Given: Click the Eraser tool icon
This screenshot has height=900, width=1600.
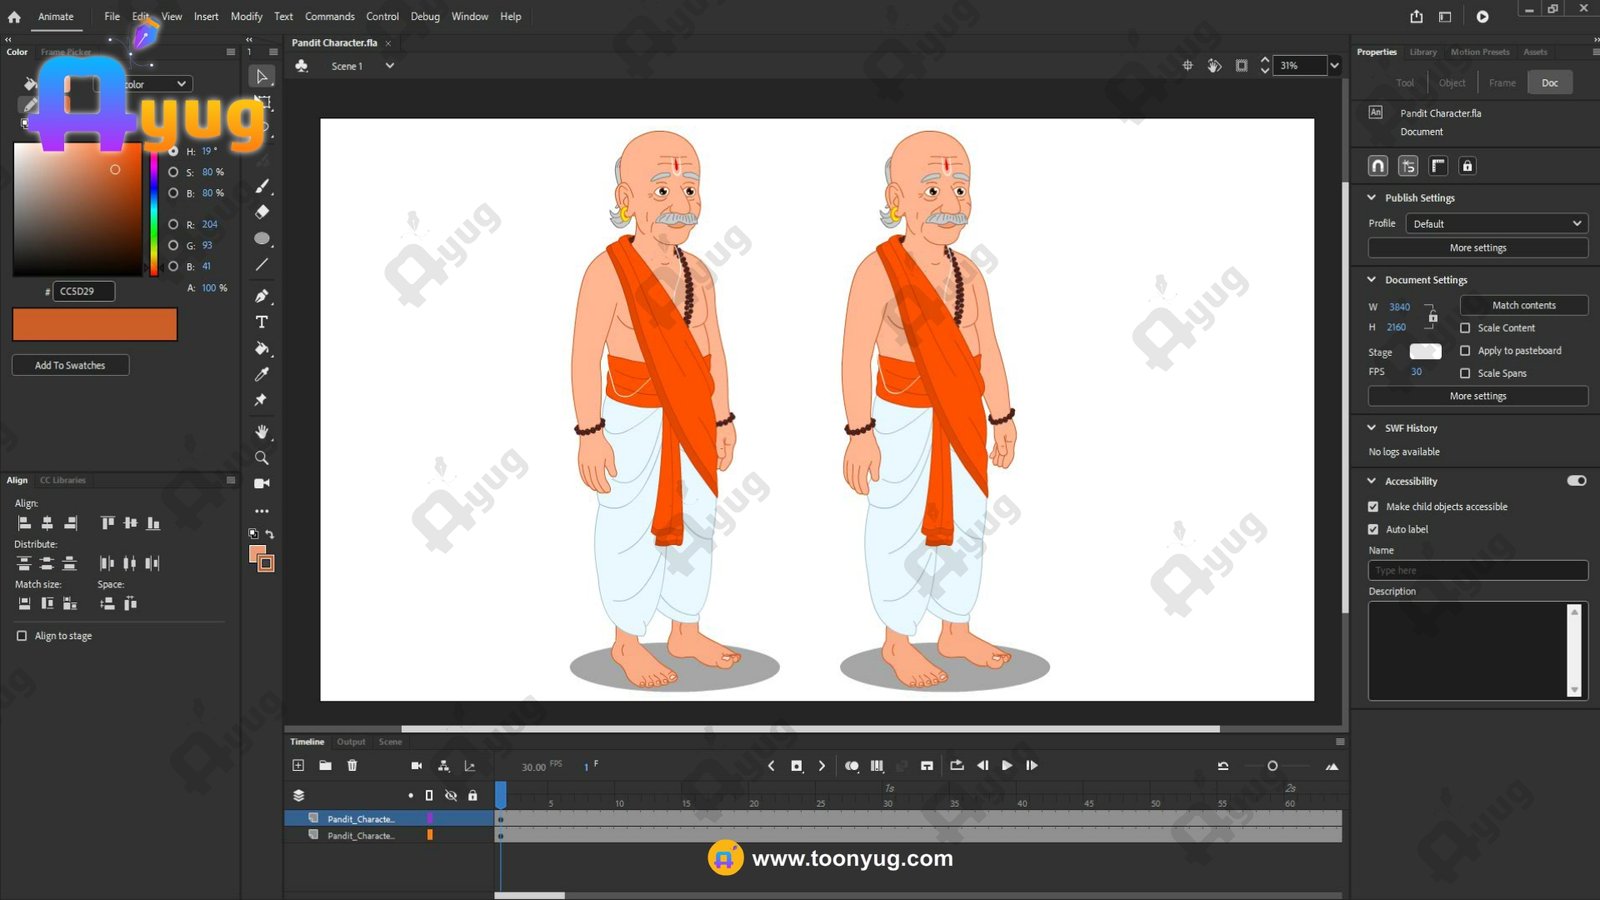Looking at the screenshot, I should [262, 212].
